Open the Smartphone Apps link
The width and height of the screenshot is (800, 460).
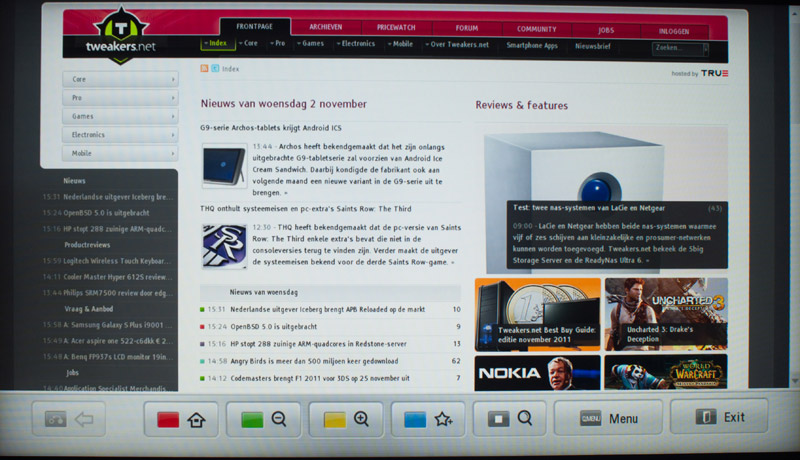pyautogui.click(x=532, y=45)
